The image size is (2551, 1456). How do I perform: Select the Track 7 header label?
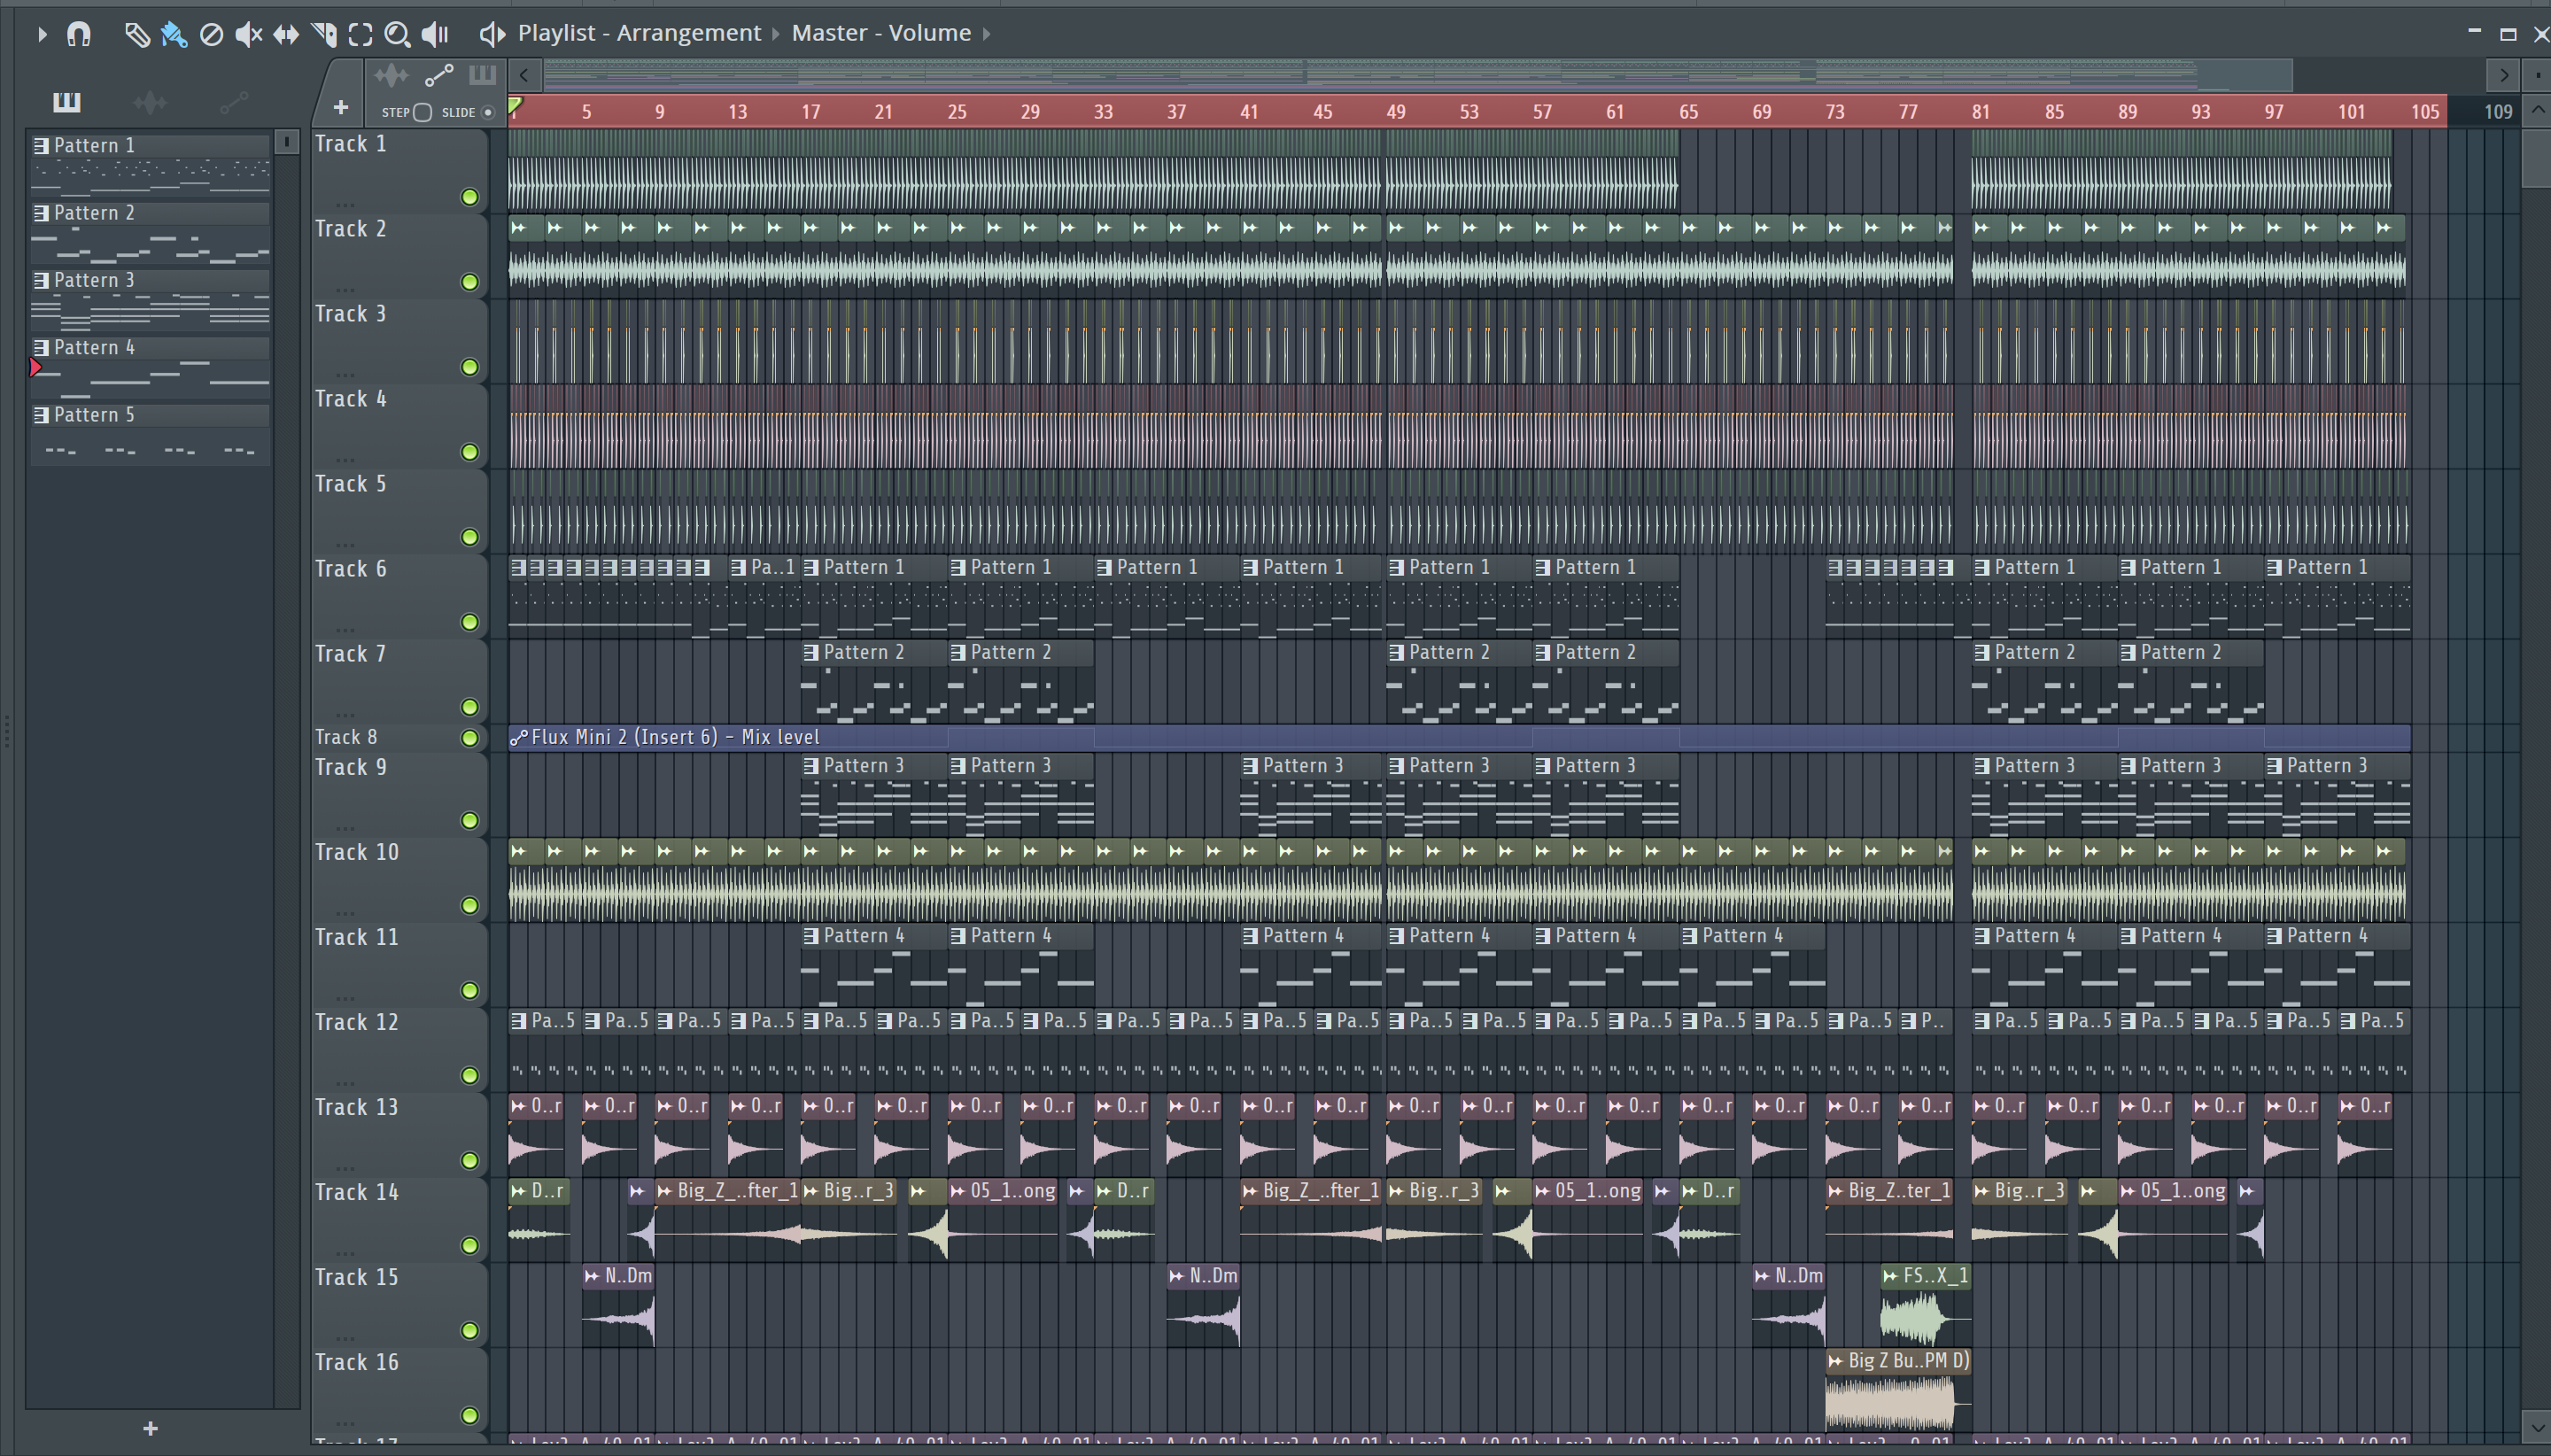[x=350, y=654]
